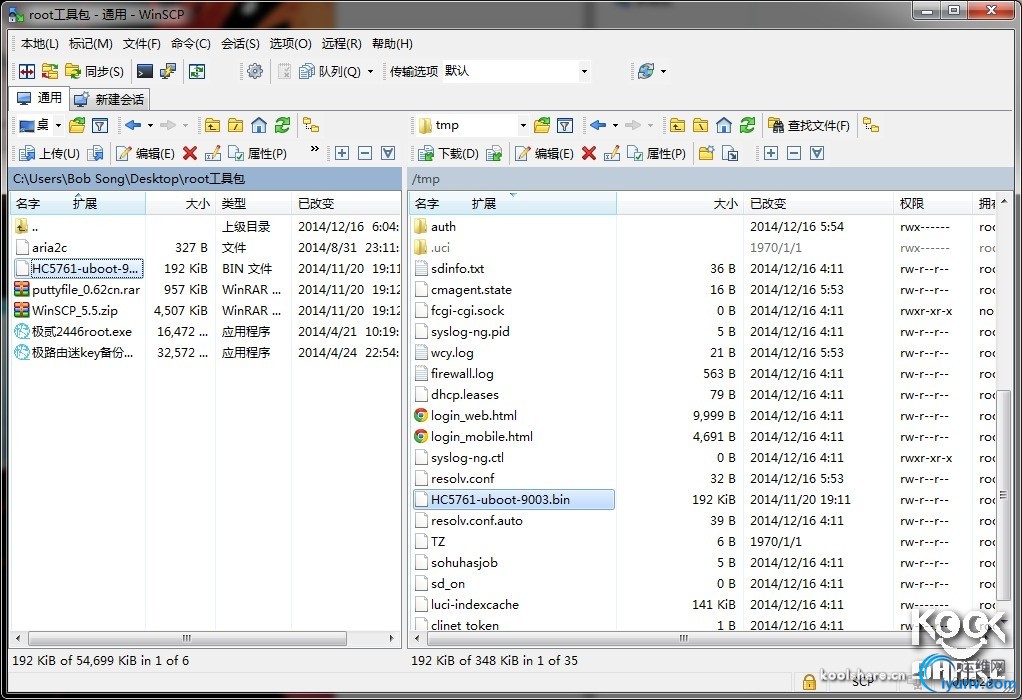Click the Open in PuTTY icon

click(x=168, y=71)
